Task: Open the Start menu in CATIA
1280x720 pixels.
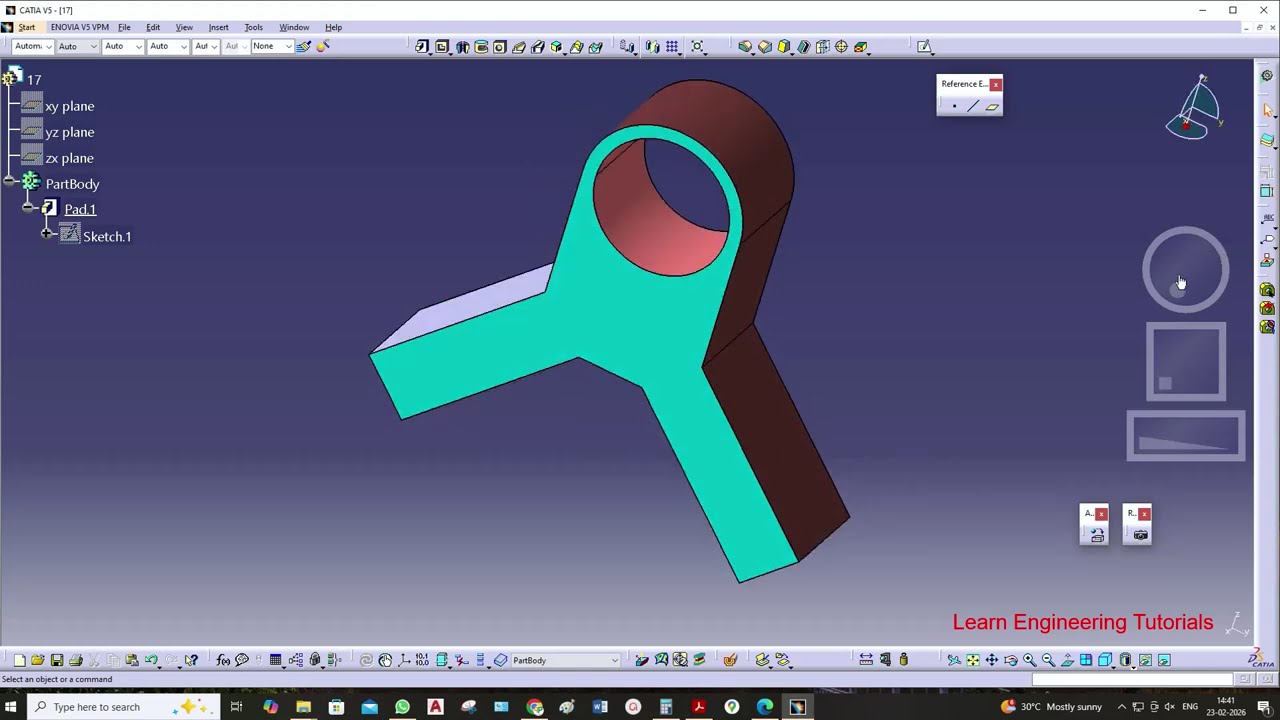Action: (26, 27)
